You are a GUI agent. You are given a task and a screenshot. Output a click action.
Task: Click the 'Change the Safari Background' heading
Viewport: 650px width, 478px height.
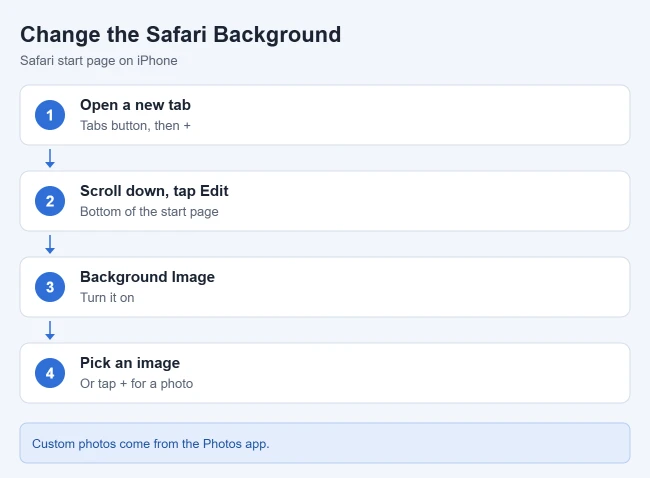pyautogui.click(x=180, y=34)
